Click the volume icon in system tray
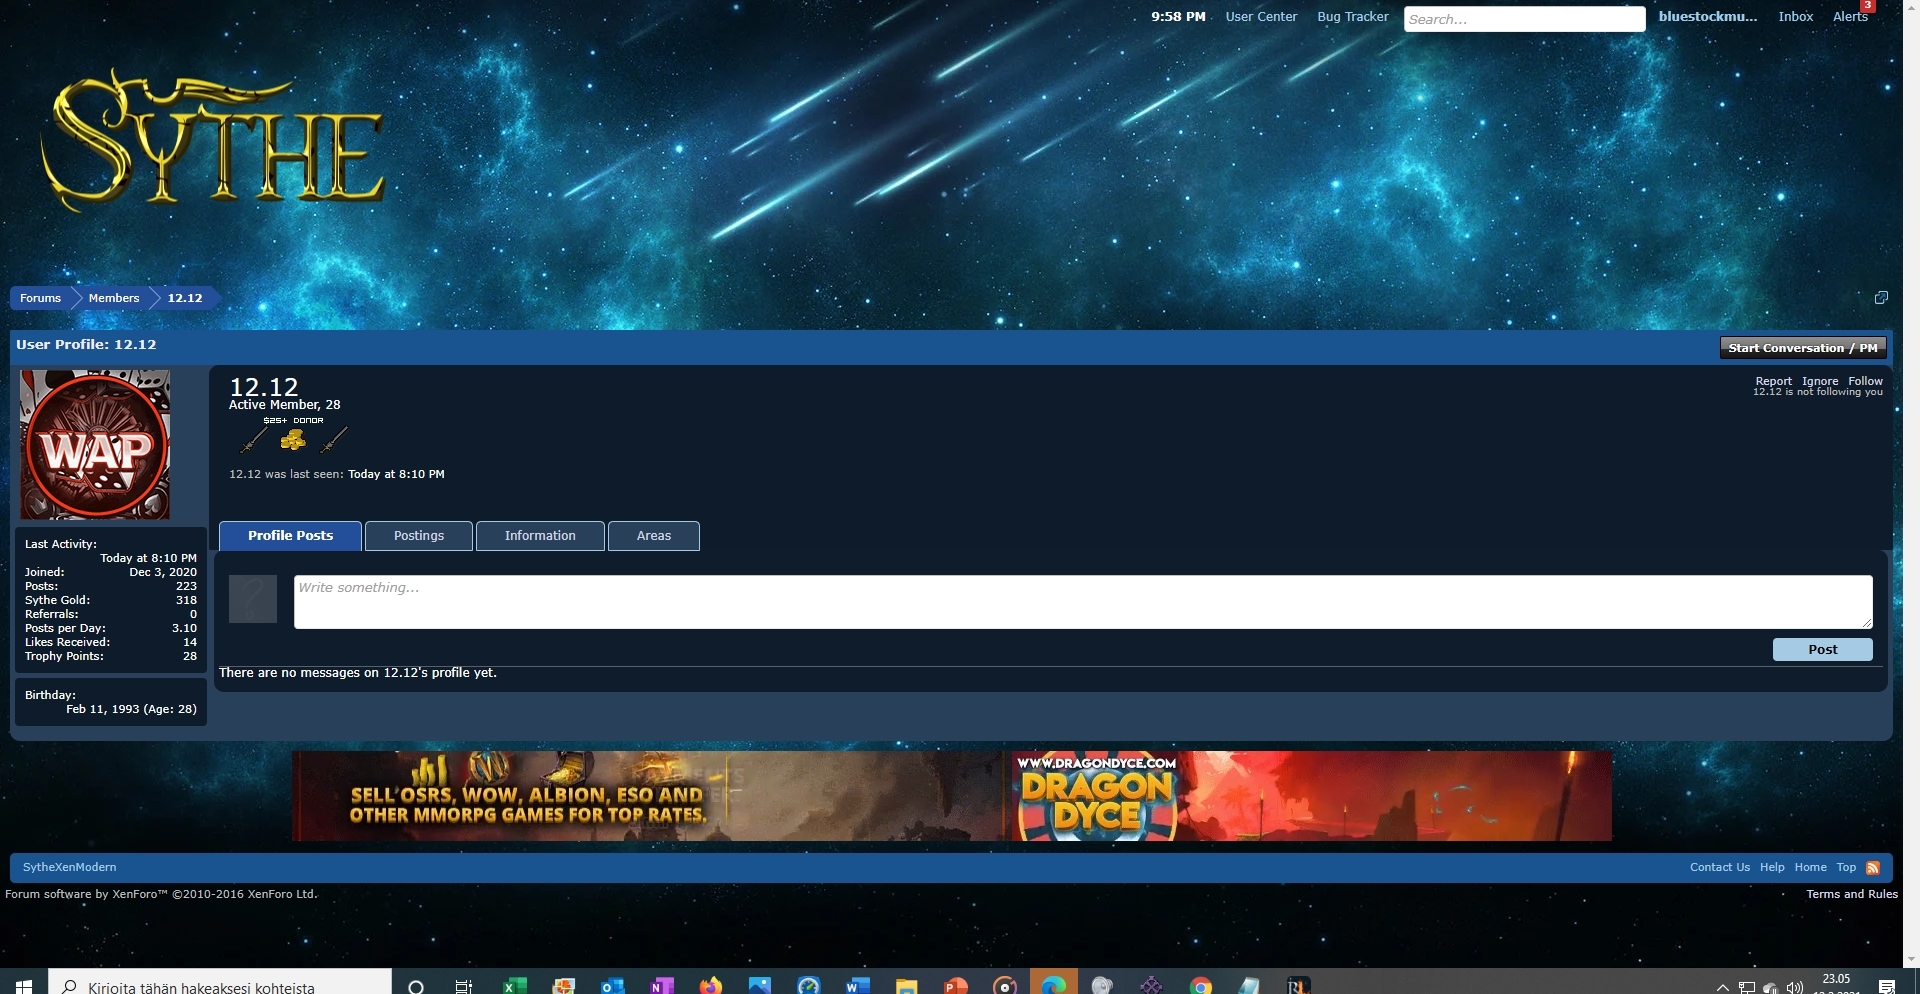This screenshot has height=994, width=1920. [1795, 987]
